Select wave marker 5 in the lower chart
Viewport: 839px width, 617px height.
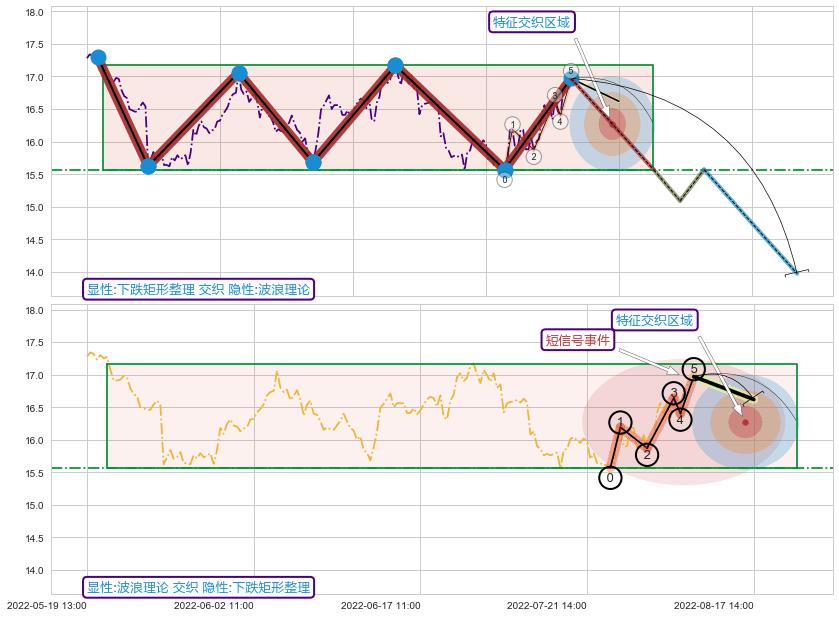click(693, 369)
